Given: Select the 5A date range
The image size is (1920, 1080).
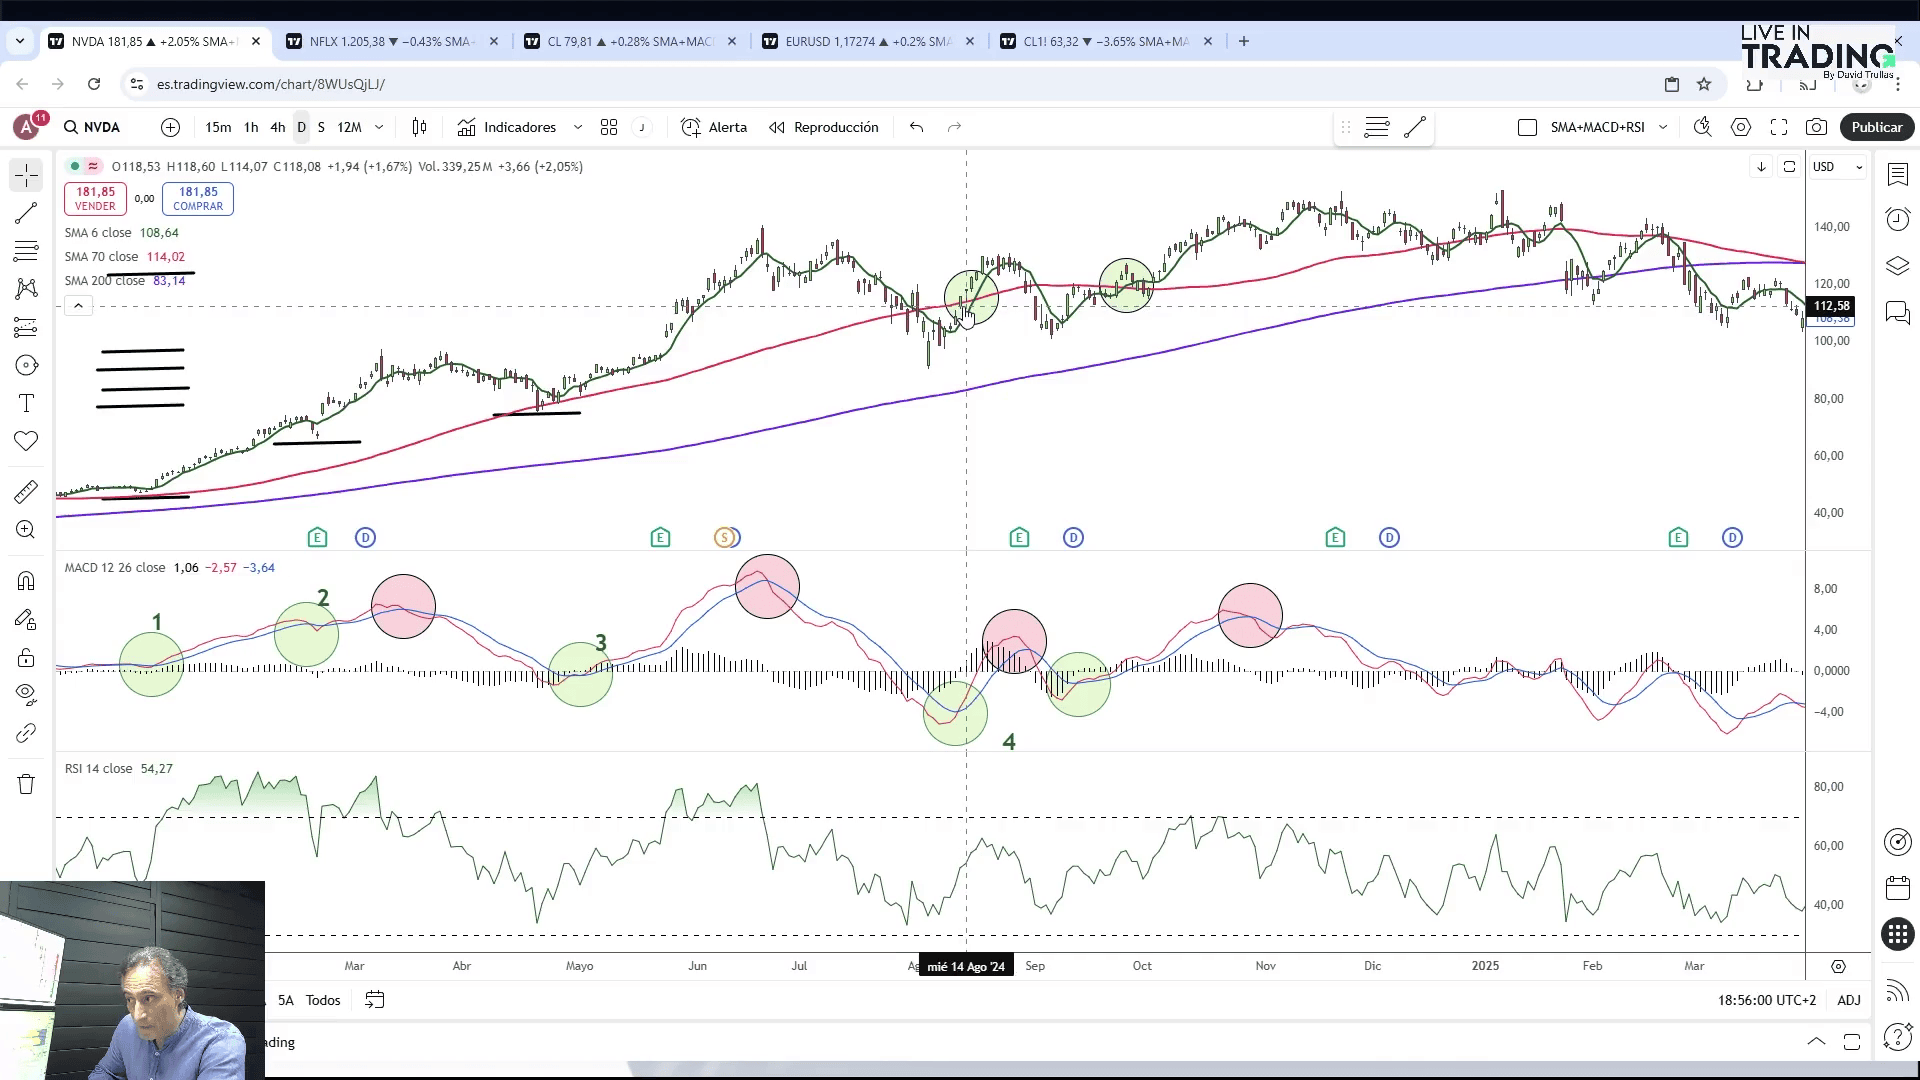Looking at the screenshot, I should (x=286, y=1000).
